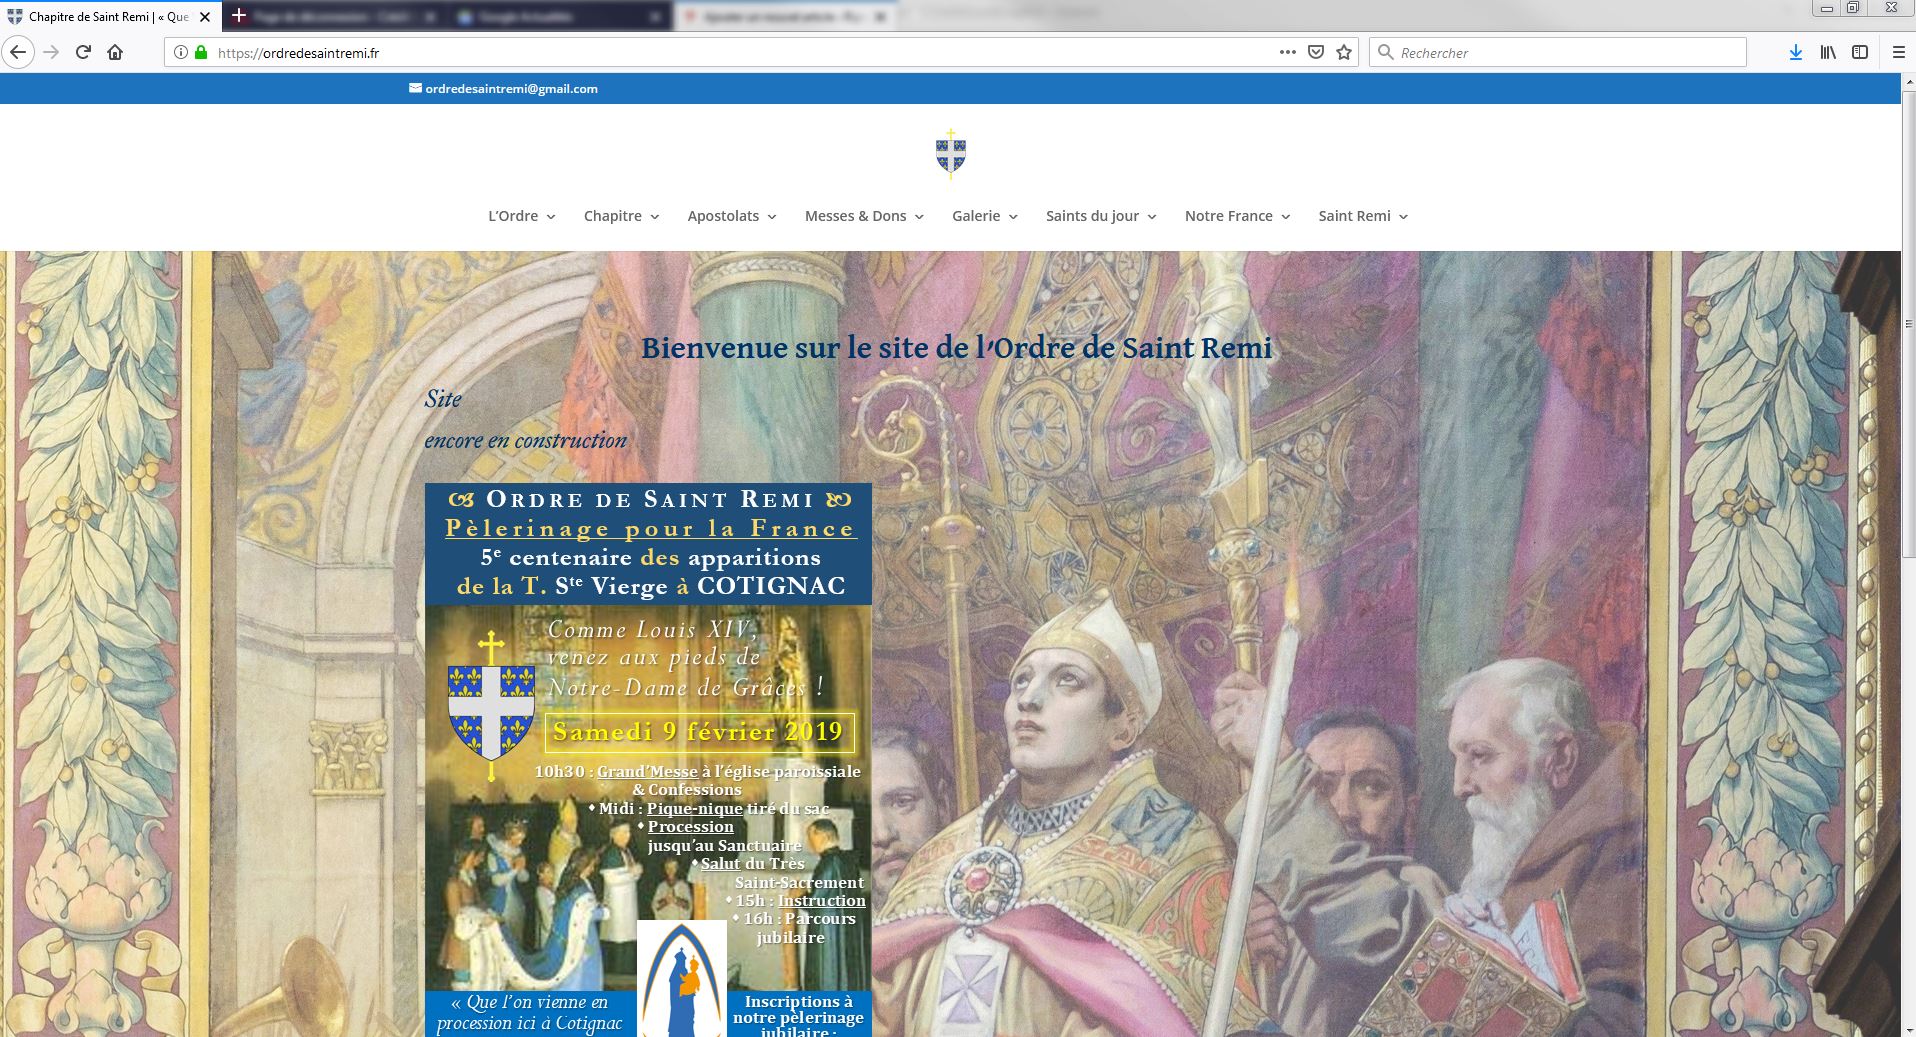Expand the Apostolats dropdown menu
This screenshot has height=1037, width=1916.
coord(731,216)
